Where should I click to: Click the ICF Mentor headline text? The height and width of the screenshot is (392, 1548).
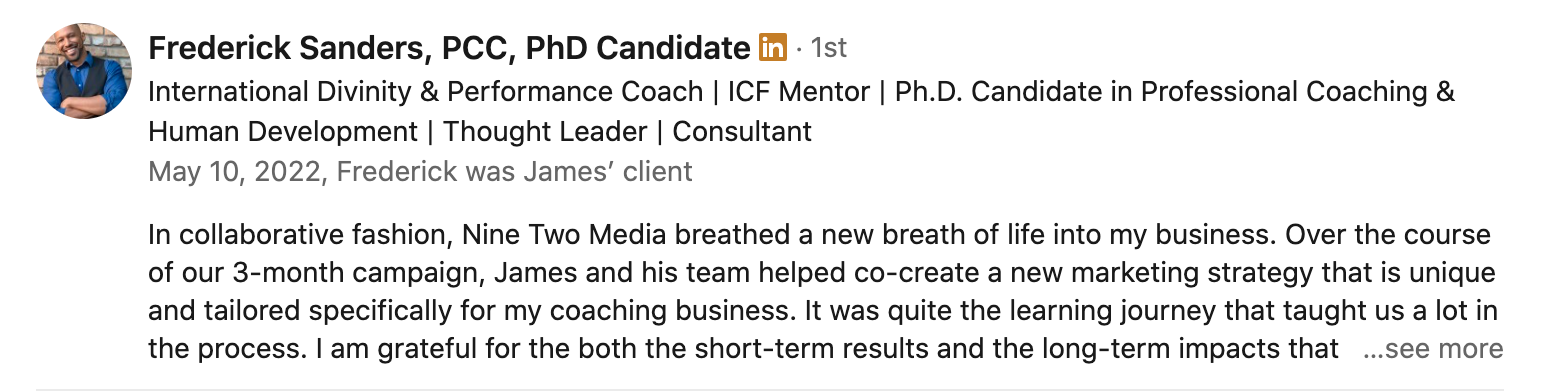pos(796,92)
